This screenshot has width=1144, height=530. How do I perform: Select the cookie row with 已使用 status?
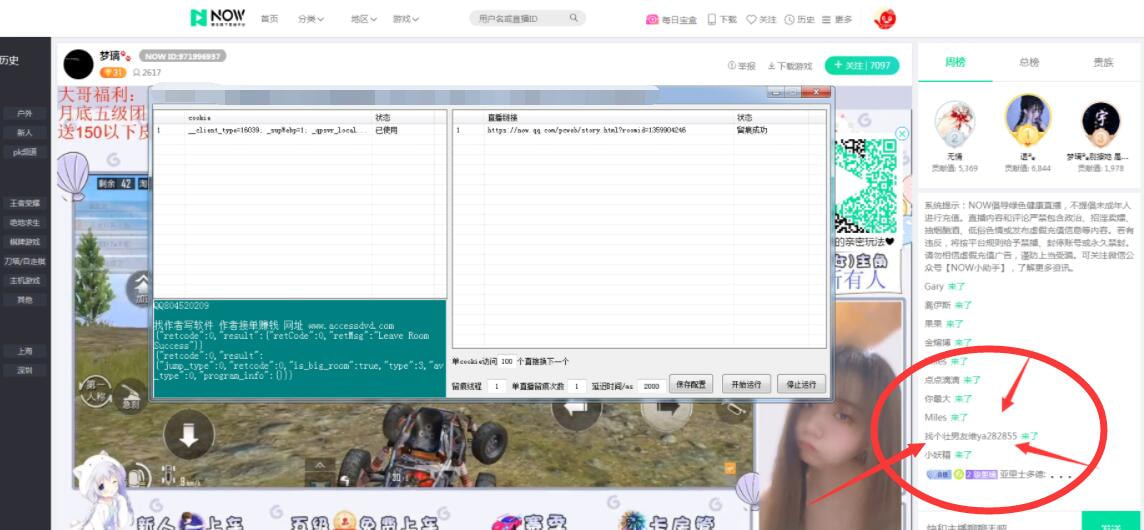299,131
